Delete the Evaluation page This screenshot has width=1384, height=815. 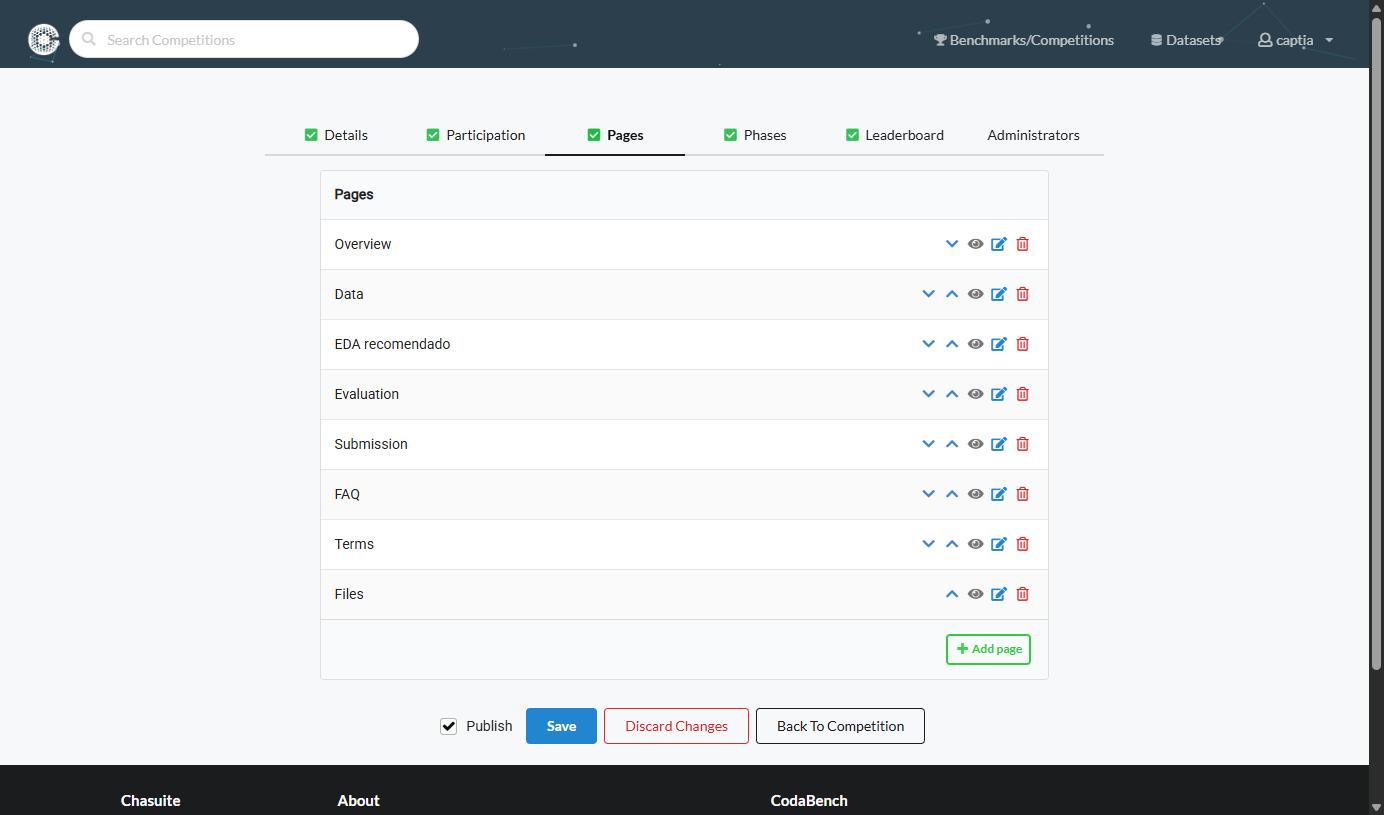click(1022, 394)
